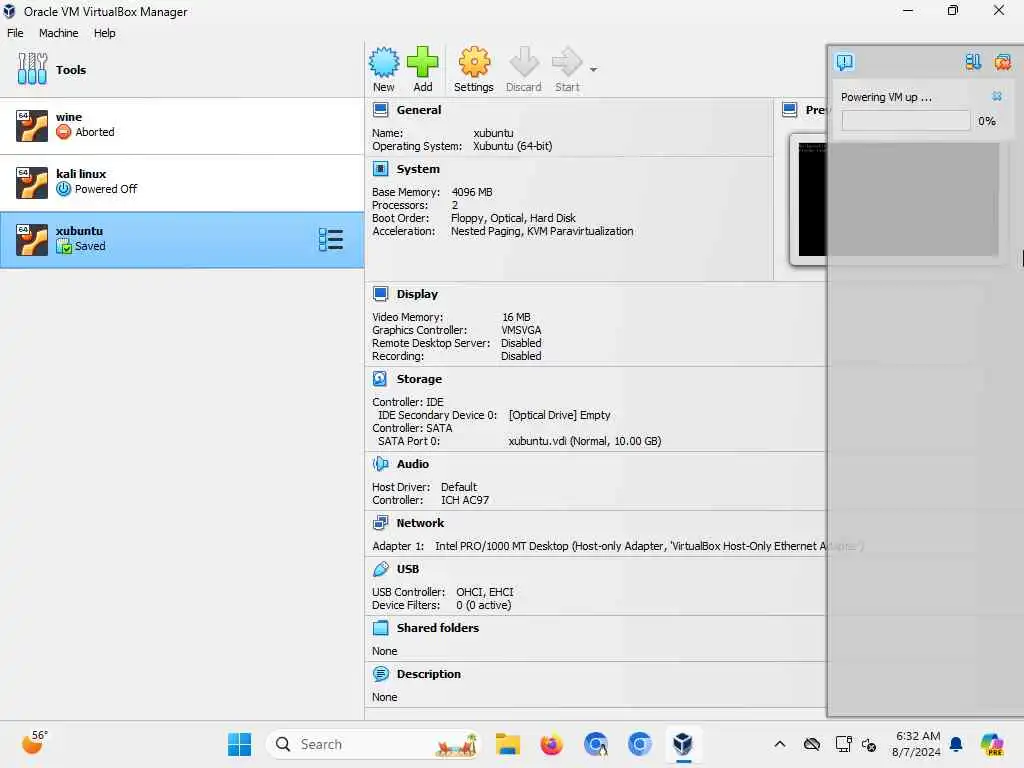This screenshot has width=1024, height=768.
Task: Open File Explorer from taskbar
Action: [507, 744]
